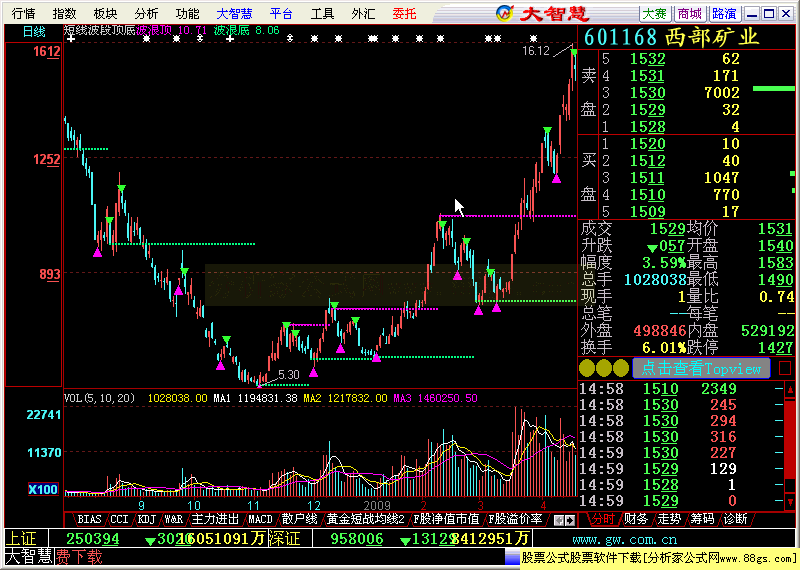Open the 外汇 menu
This screenshot has height=570, width=800.
(x=363, y=13)
